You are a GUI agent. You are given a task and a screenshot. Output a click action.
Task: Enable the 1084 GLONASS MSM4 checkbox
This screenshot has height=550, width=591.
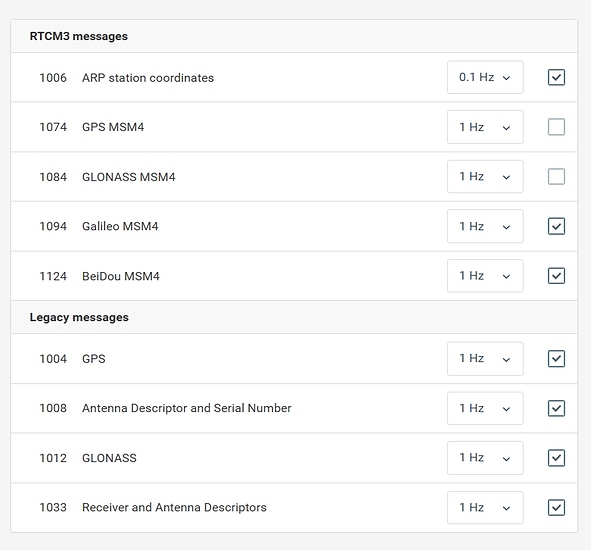click(556, 176)
